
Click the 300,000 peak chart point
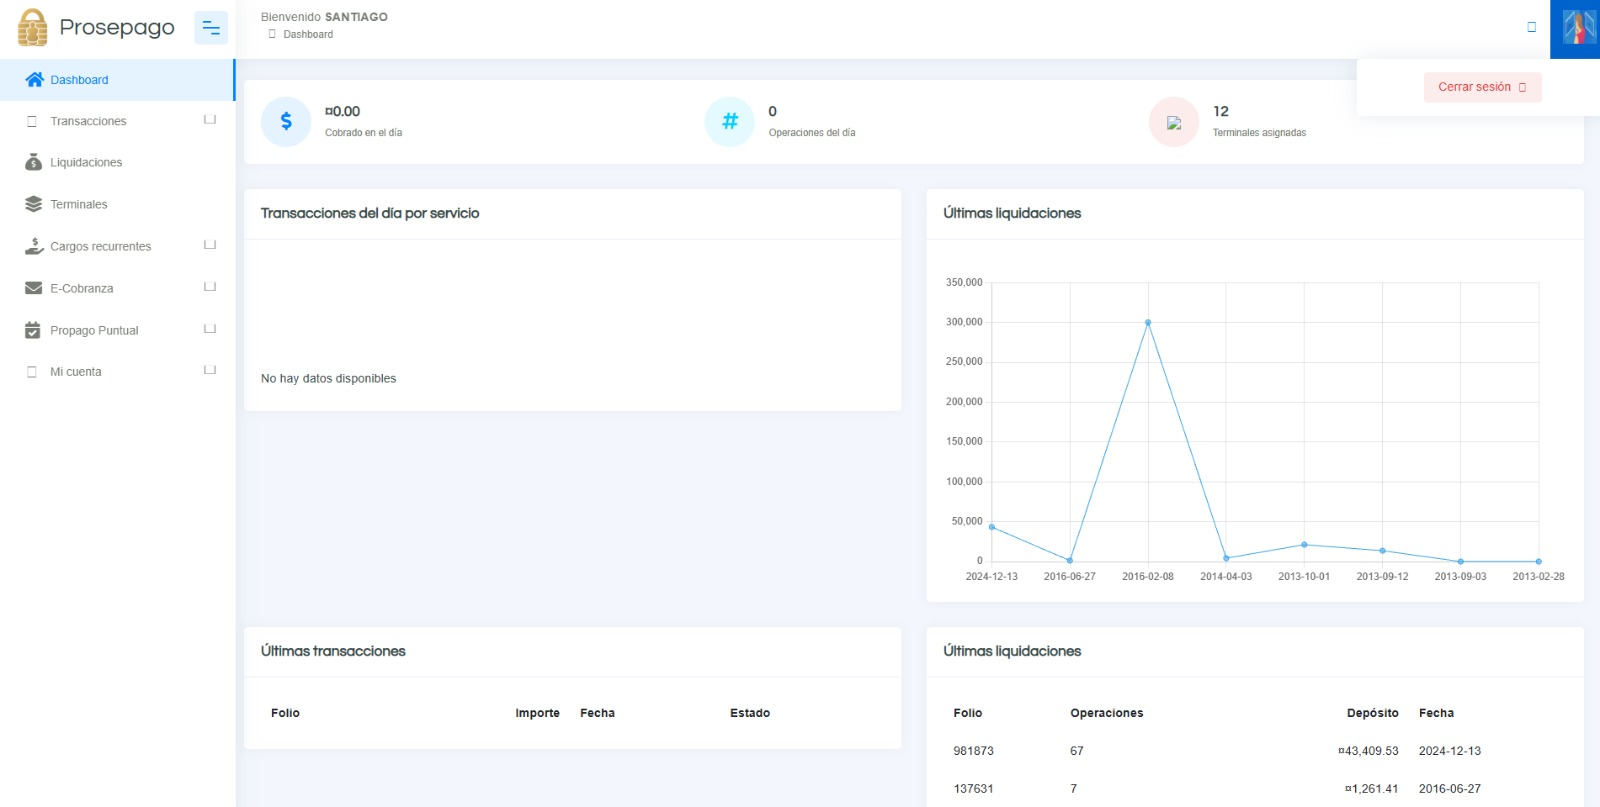coord(1148,322)
